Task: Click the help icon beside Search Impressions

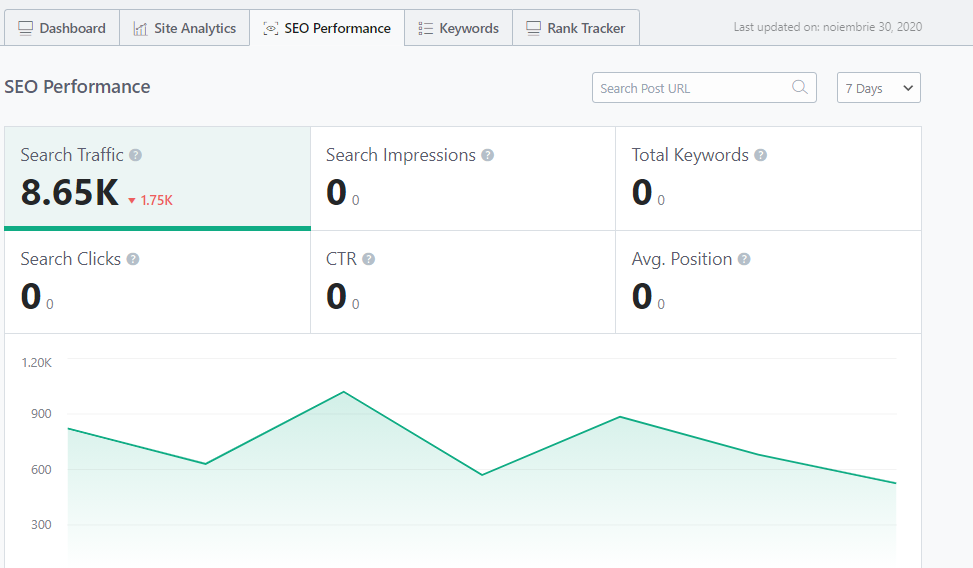Action: coord(488,155)
